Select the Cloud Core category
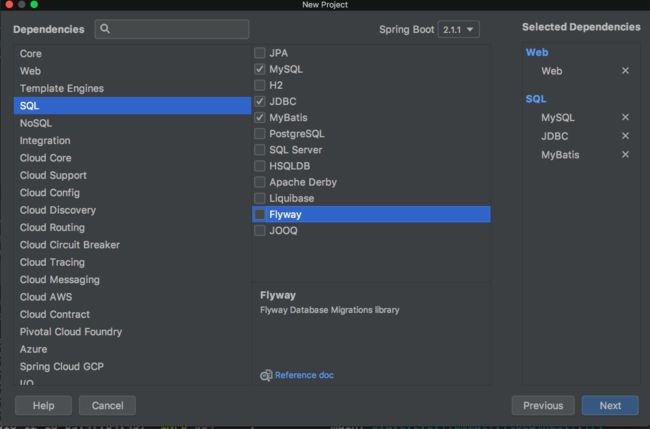650x429 pixels. [x=132, y=158]
